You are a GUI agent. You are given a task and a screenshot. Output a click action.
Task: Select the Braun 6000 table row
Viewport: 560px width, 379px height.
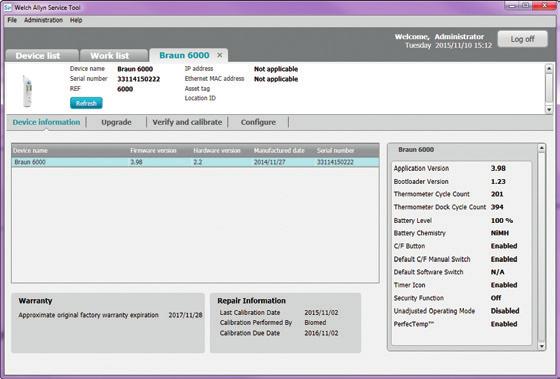pyautogui.click(x=195, y=162)
